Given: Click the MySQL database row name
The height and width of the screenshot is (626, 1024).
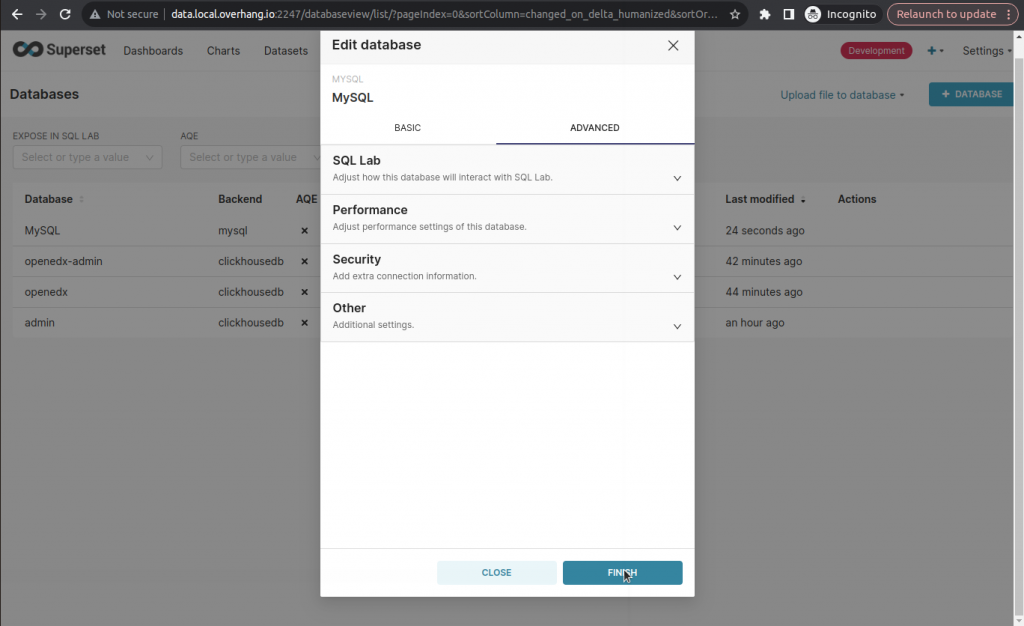Looking at the screenshot, I should tap(42, 230).
